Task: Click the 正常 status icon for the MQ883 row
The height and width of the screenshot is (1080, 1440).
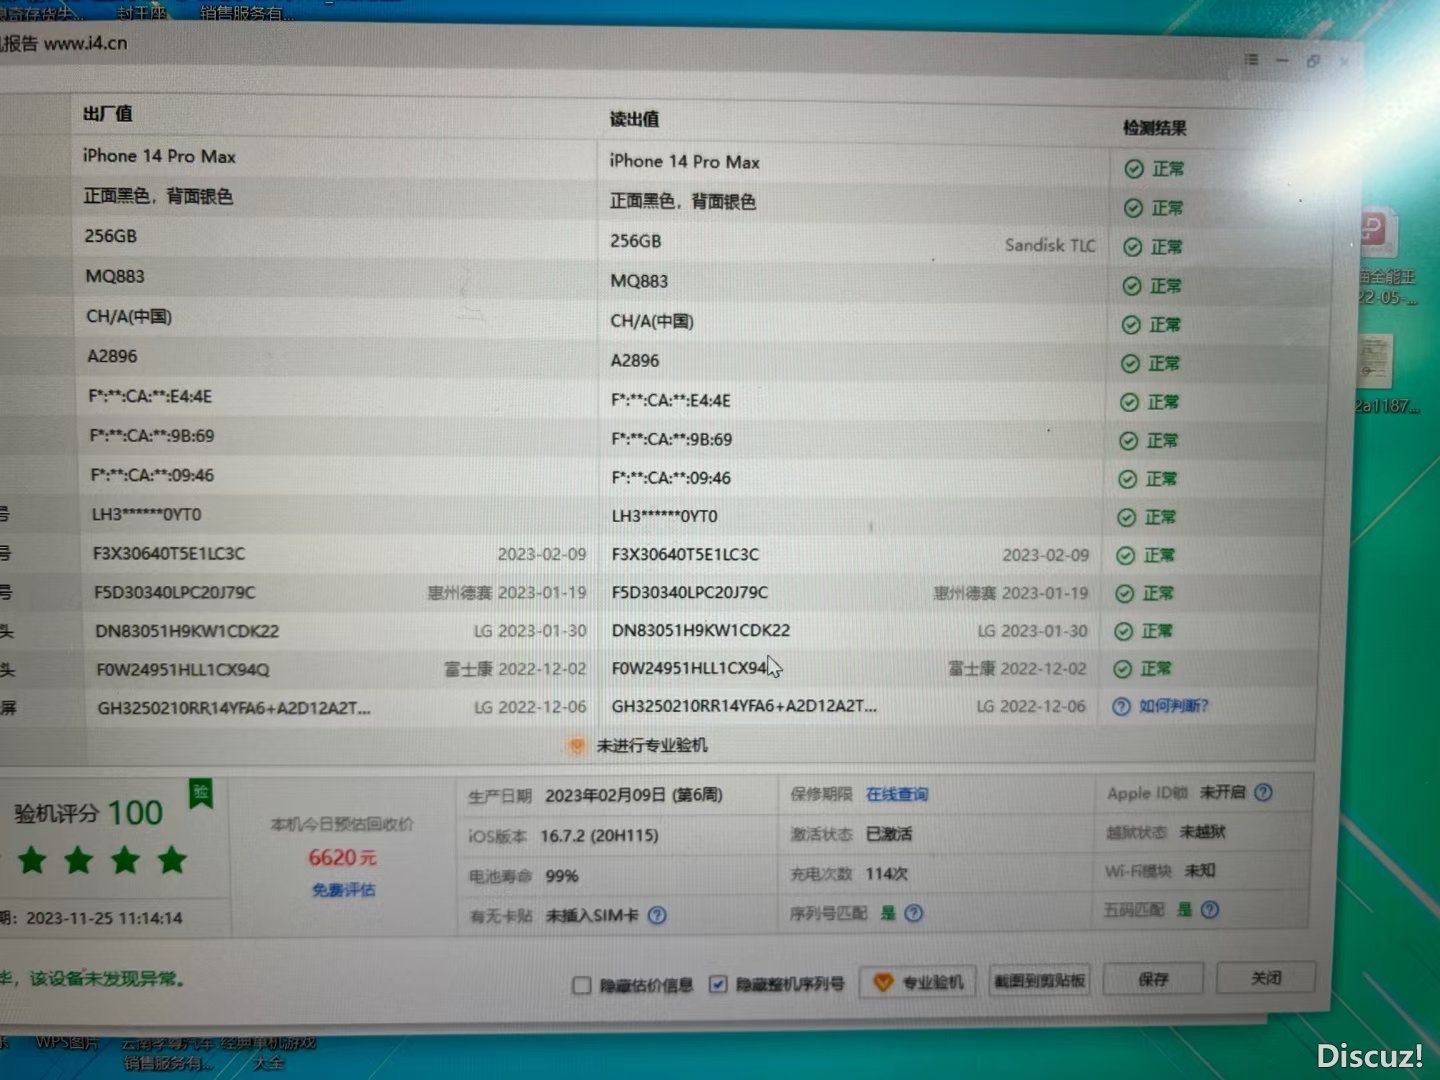Action: [1132, 286]
